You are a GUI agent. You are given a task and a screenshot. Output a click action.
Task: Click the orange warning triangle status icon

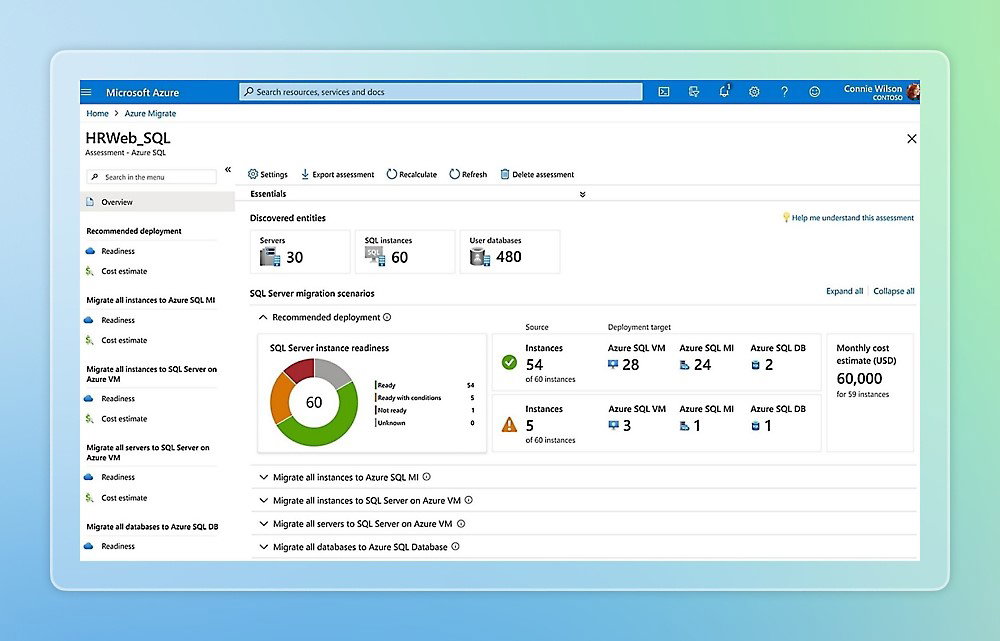pyautogui.click(x=509, y=424)
